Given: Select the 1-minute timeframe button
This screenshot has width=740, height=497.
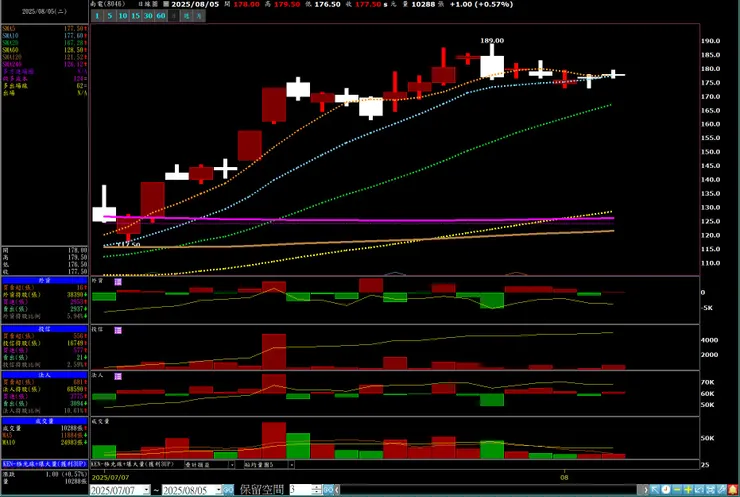Looking at the screenshot, I should pos(97,16).
